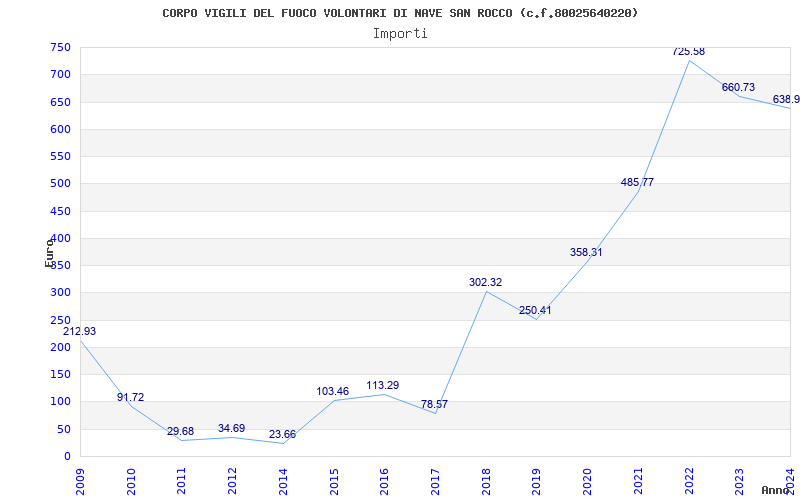This screenshot has height=500, width=800.
Task: Click the 550 y-axis value
Action: click(x=60, y=156)
